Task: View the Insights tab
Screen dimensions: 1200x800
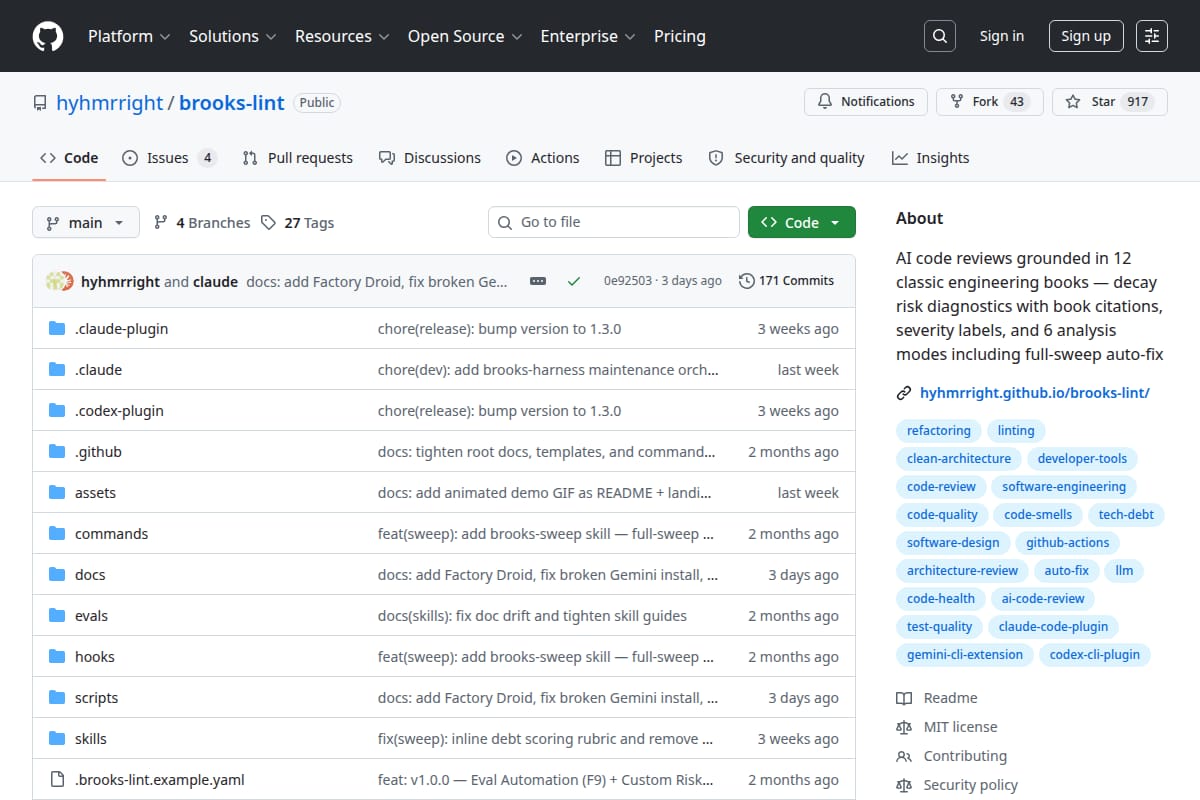Action: tap(930, 158)
